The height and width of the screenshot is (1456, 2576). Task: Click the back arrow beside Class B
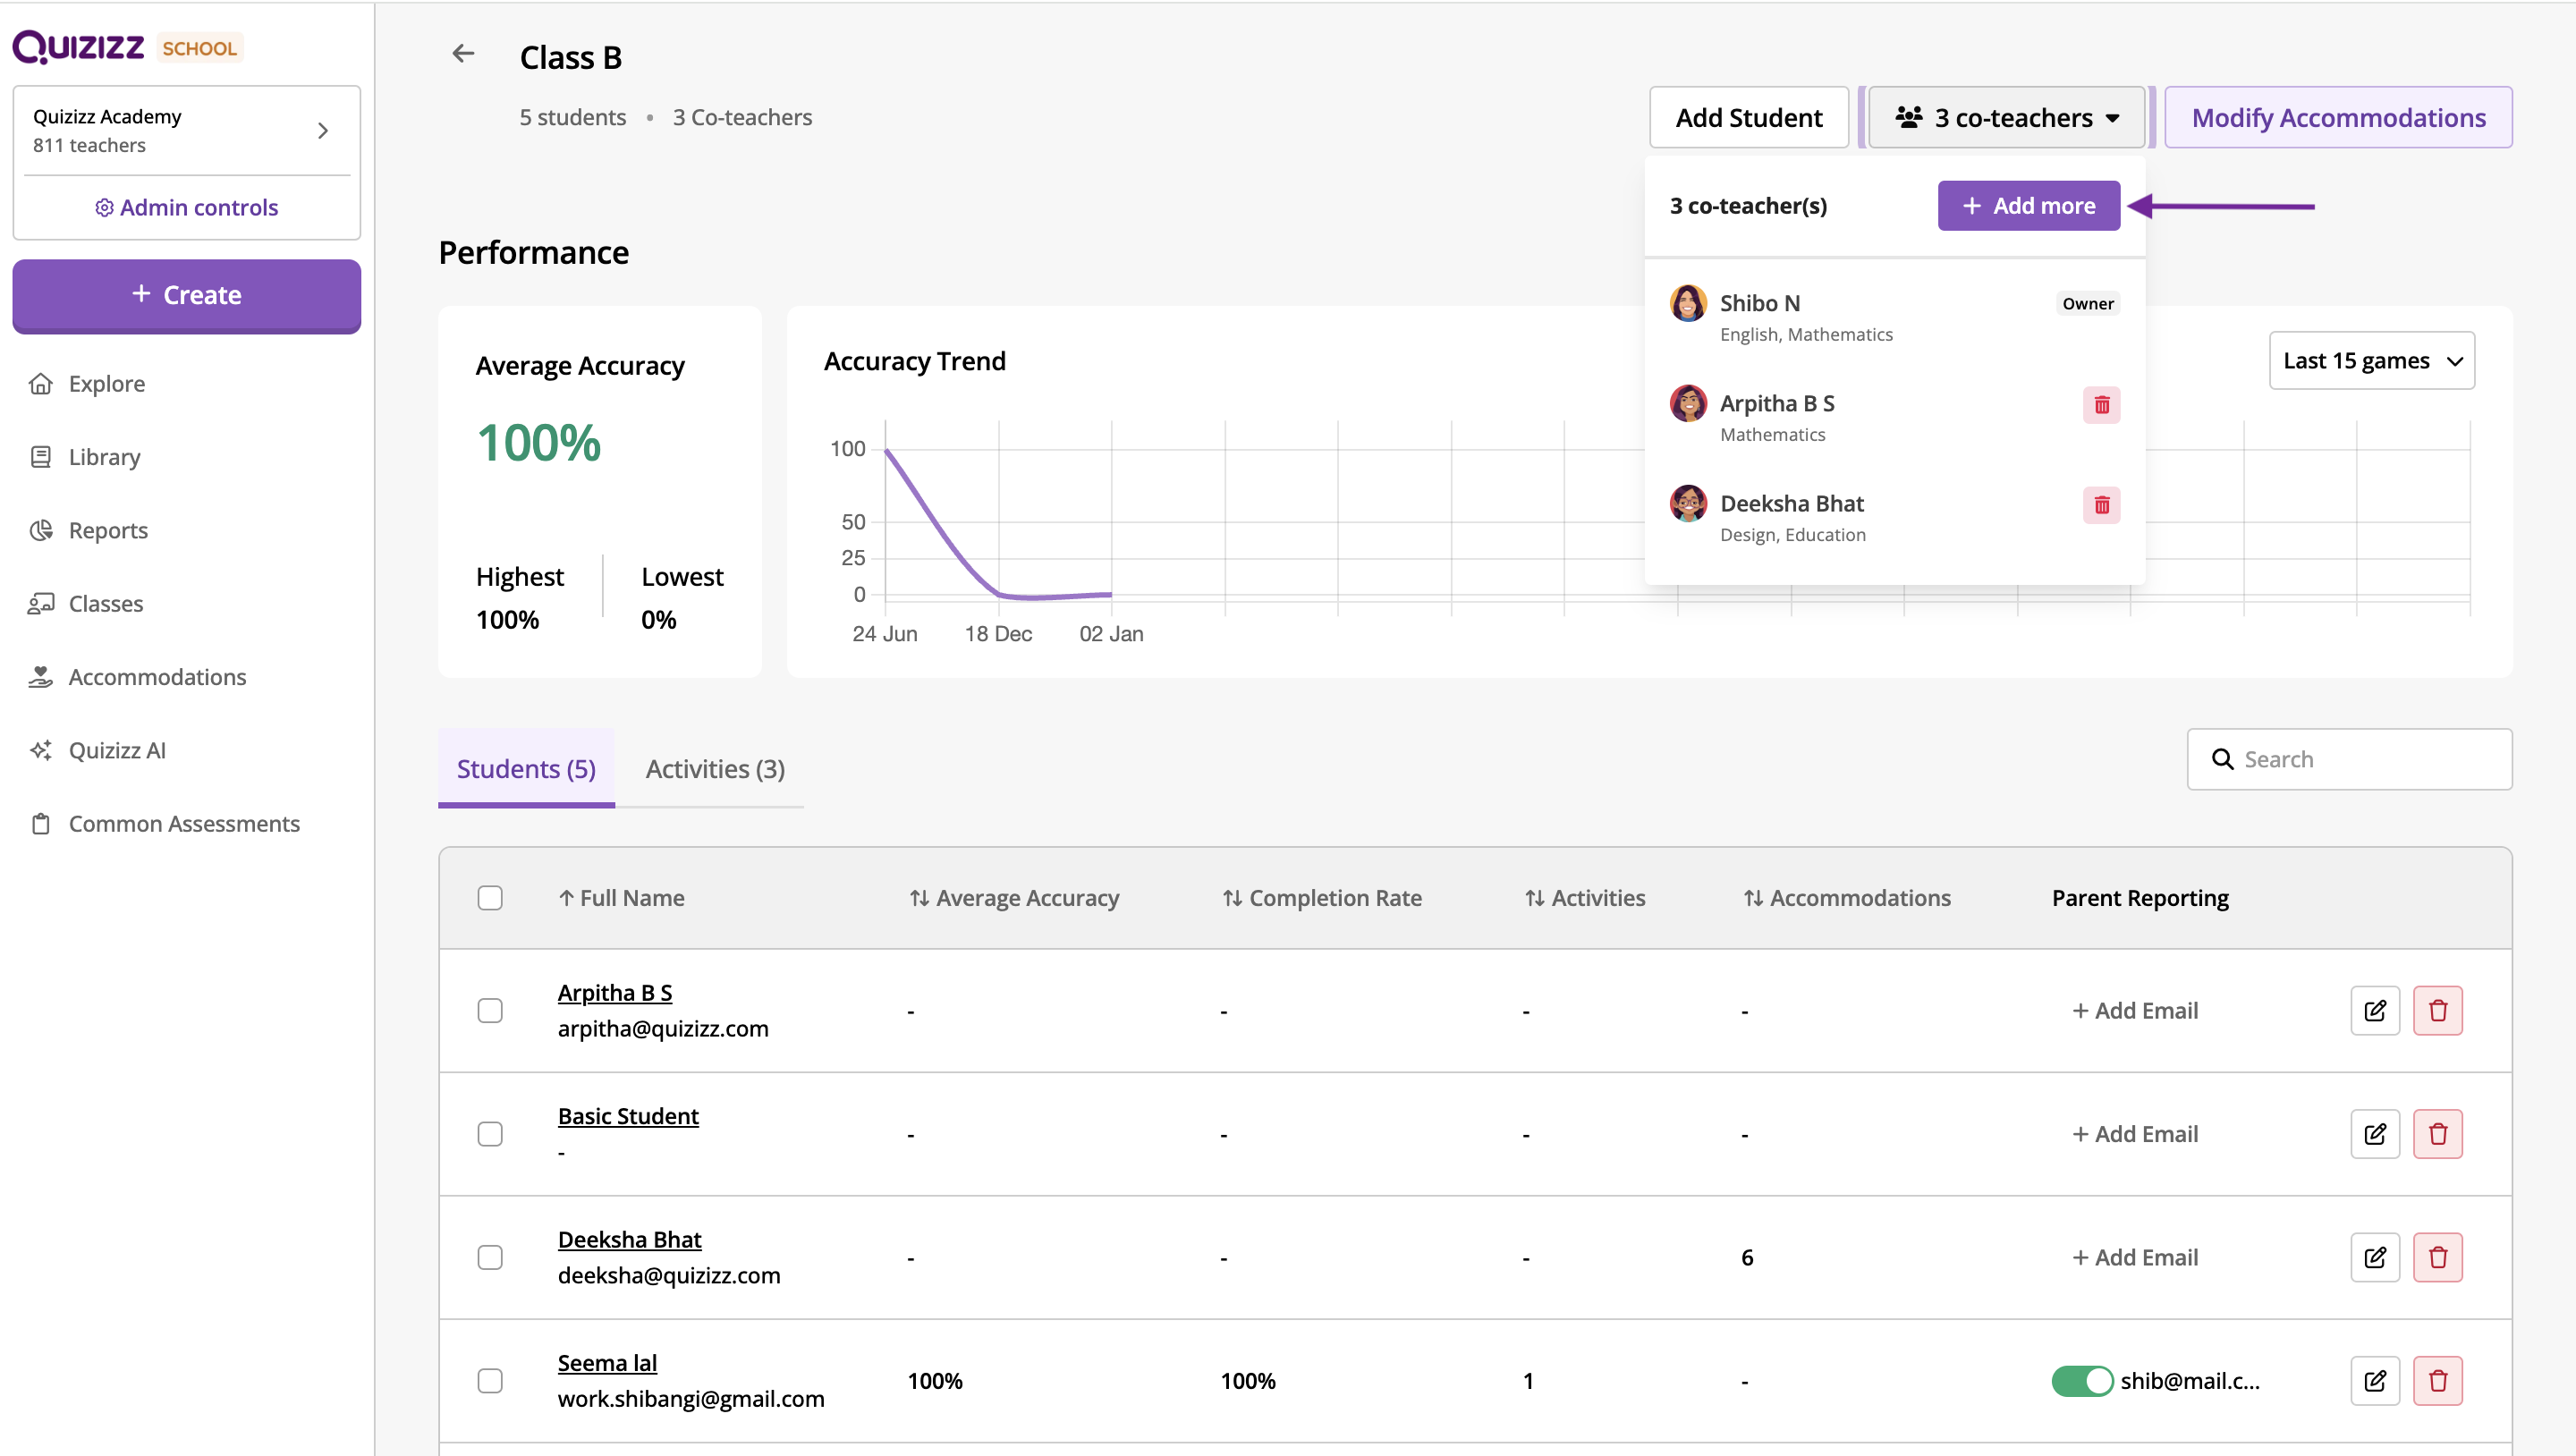click(x=462, y=54)
